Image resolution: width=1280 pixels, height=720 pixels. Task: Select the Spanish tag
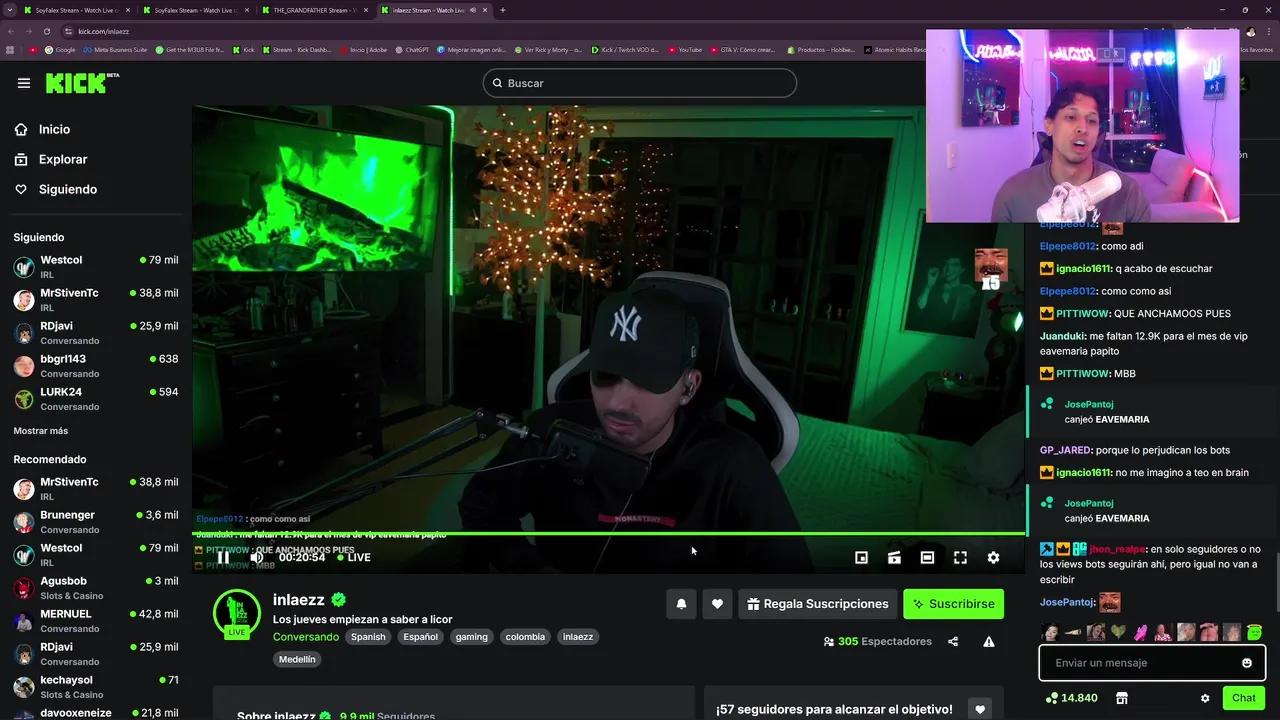[368, 637]
